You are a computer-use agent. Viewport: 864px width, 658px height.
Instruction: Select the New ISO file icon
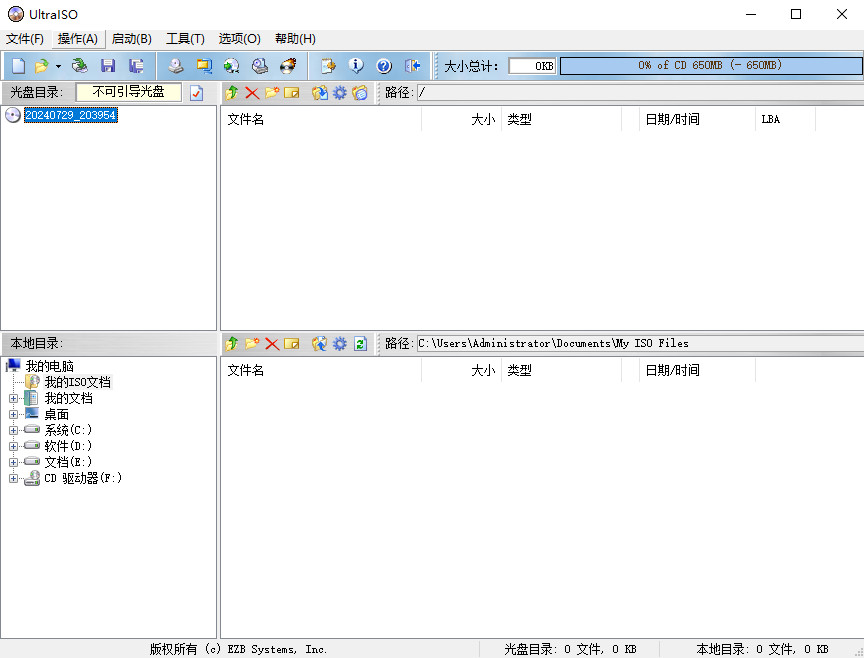click(17, 65)
